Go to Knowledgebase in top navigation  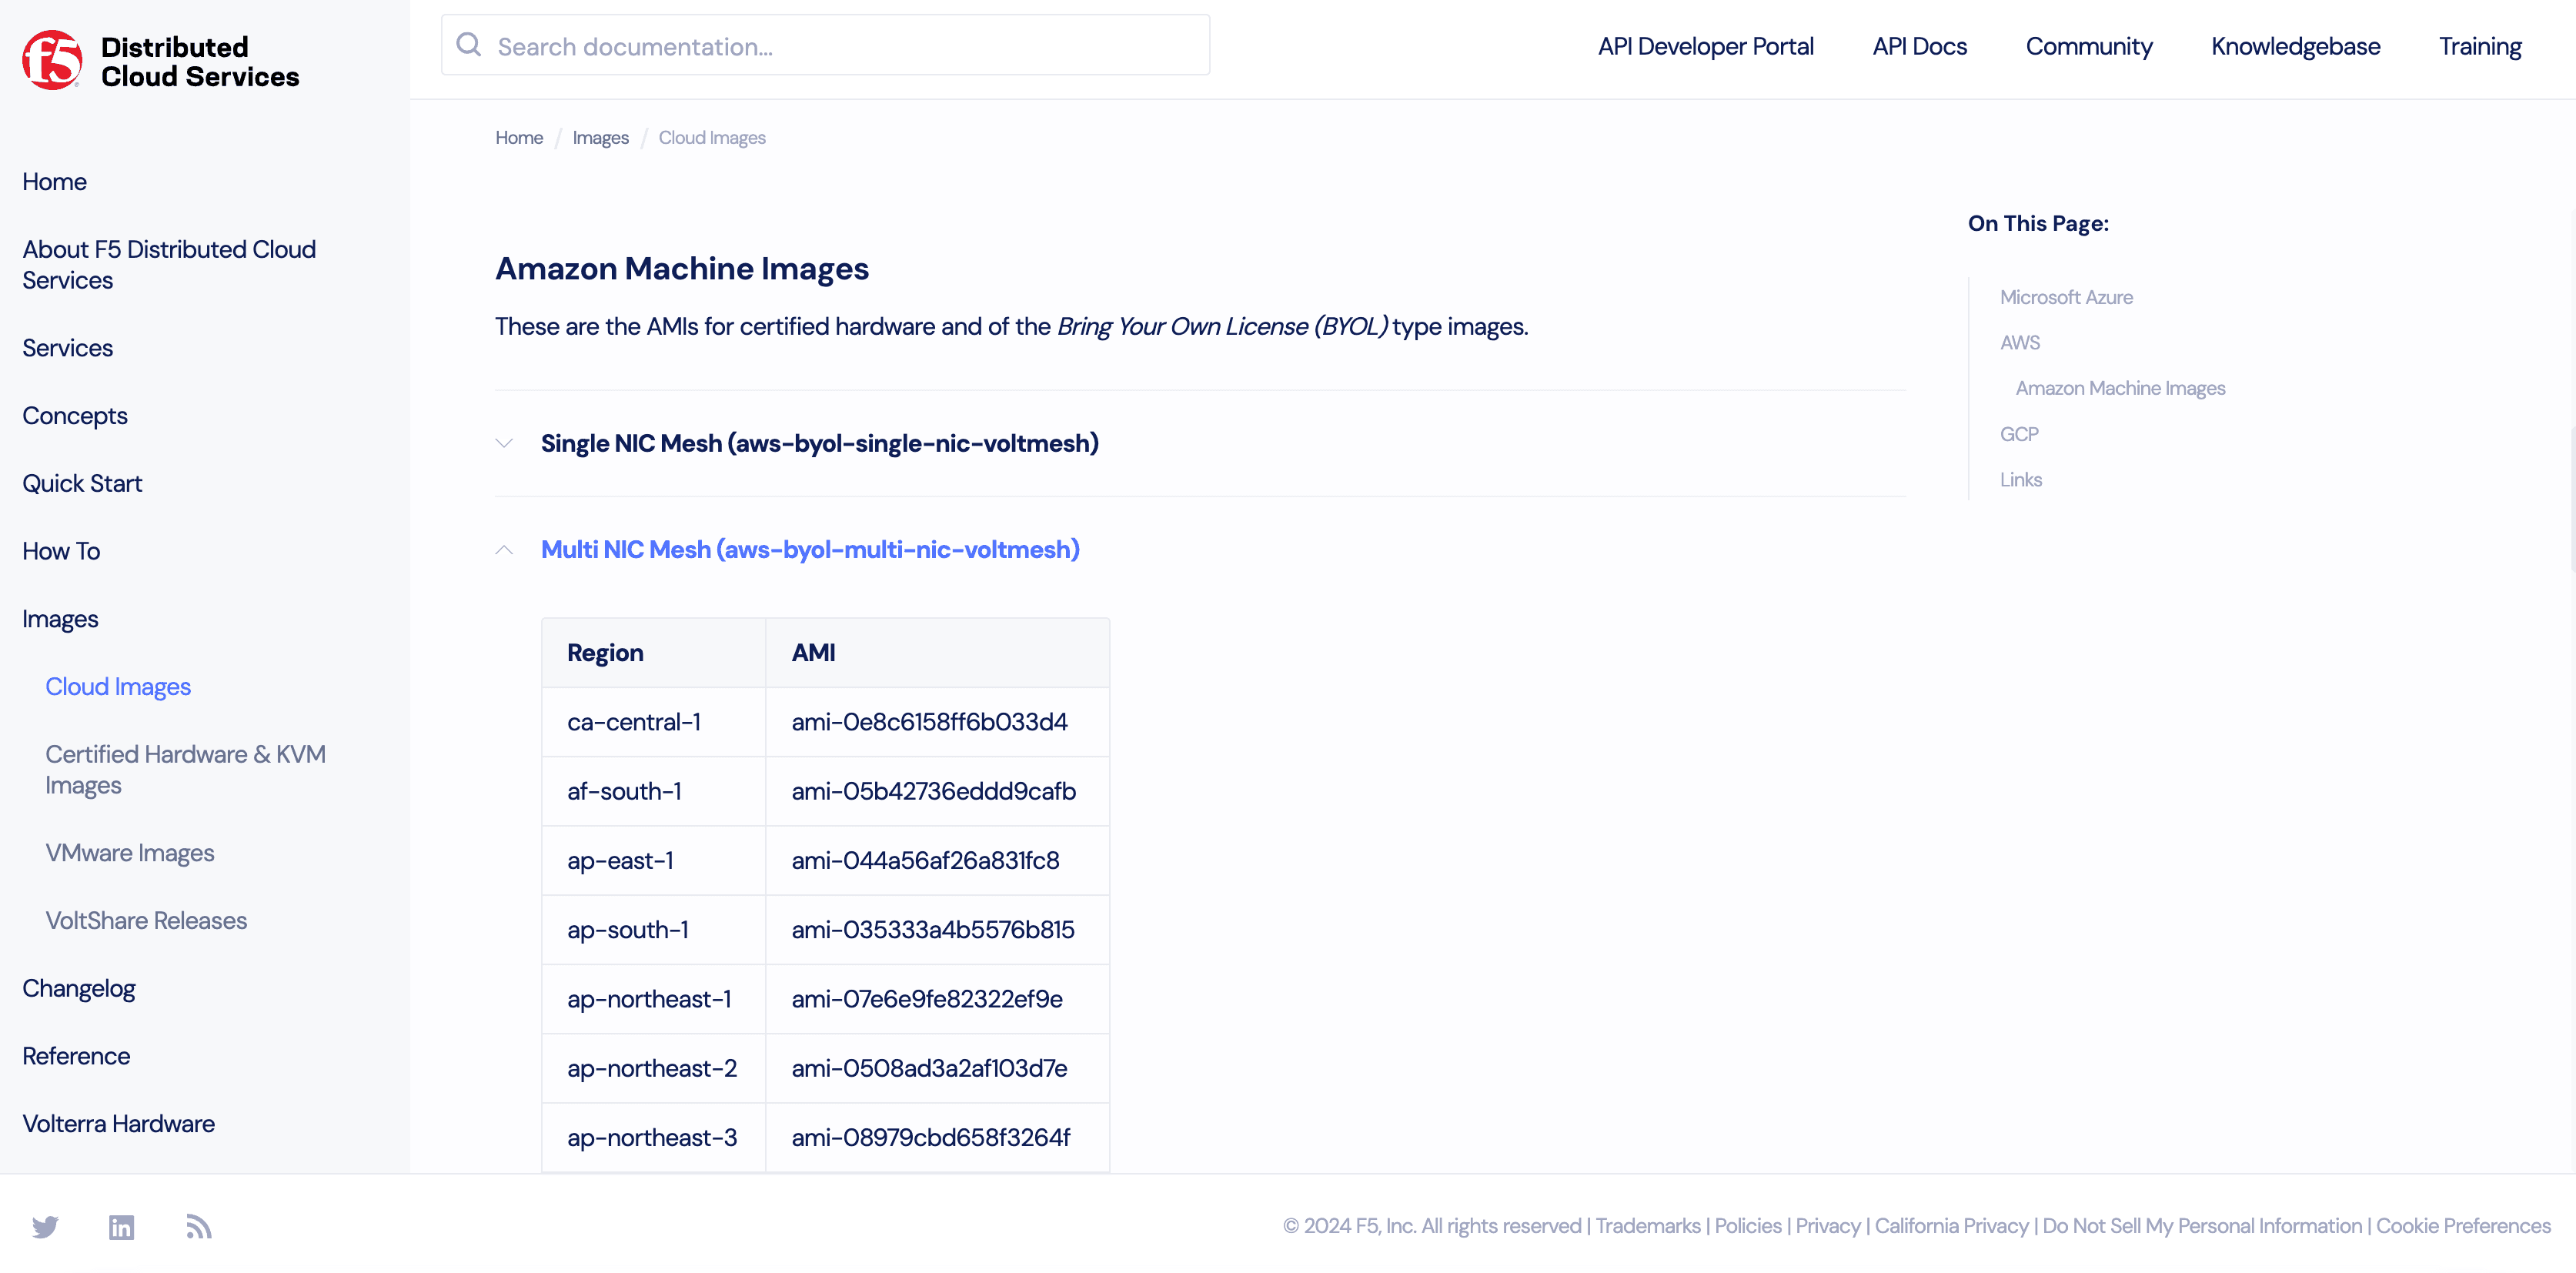coord(2294,46)
